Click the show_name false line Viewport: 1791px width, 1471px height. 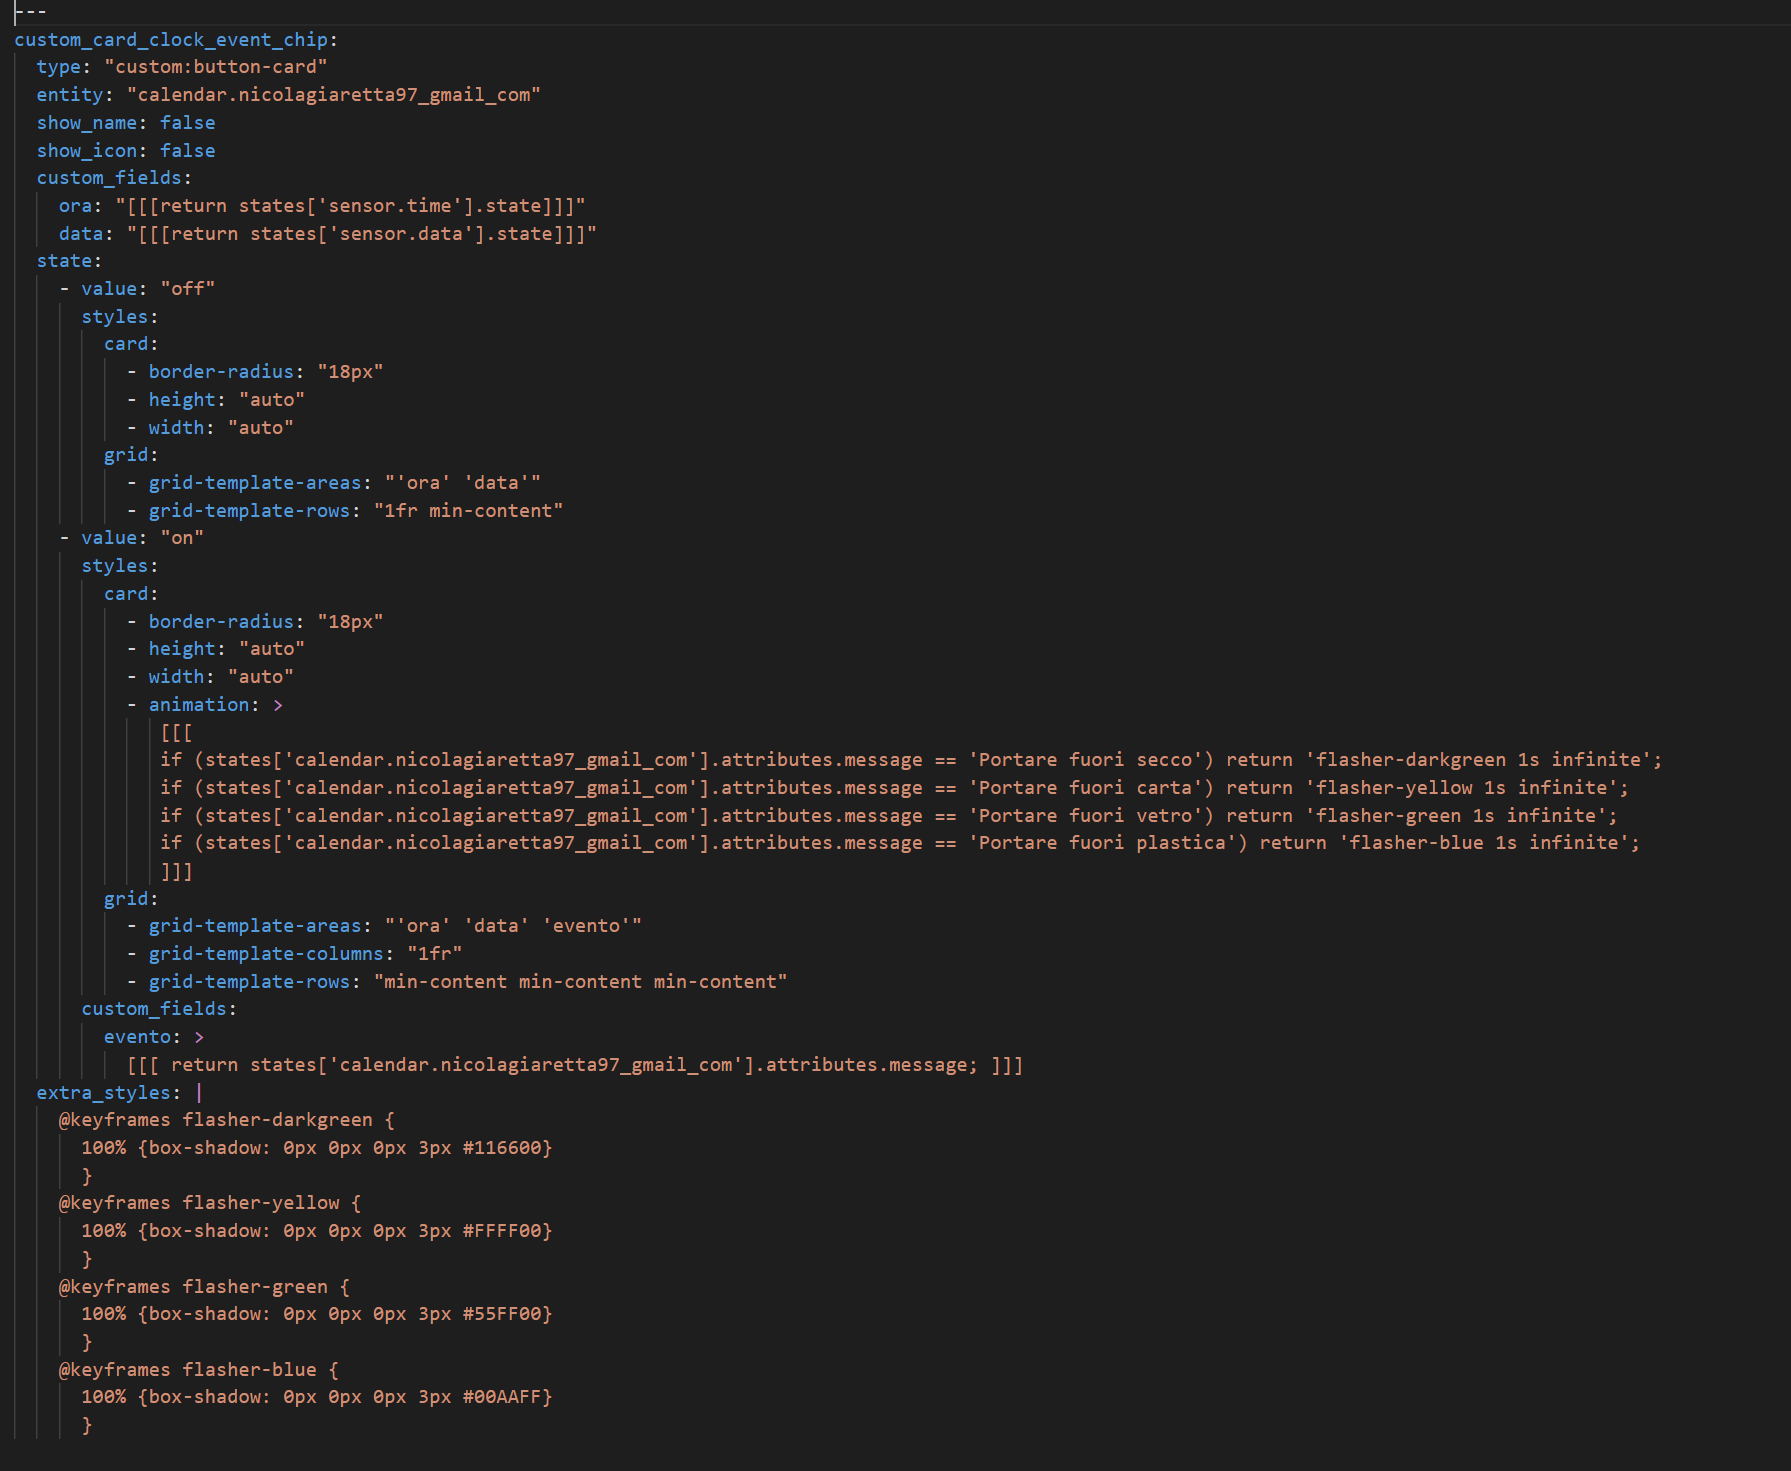click(126, 123)
